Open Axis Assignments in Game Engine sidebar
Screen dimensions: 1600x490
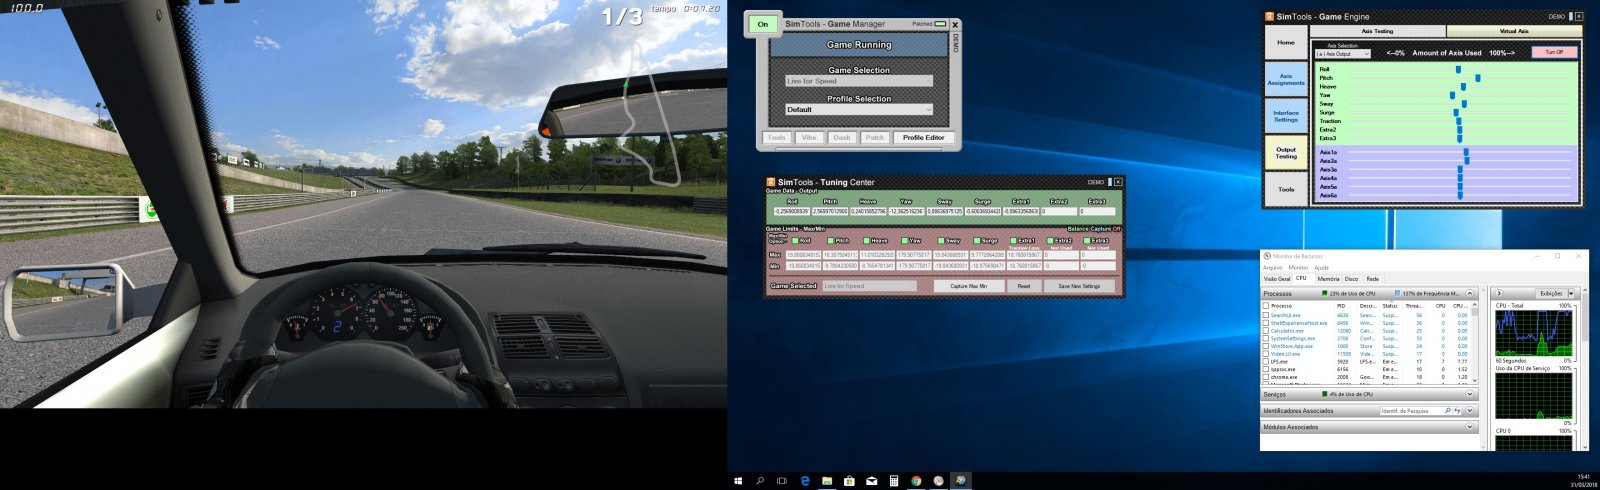click(x=1286, y=80)
